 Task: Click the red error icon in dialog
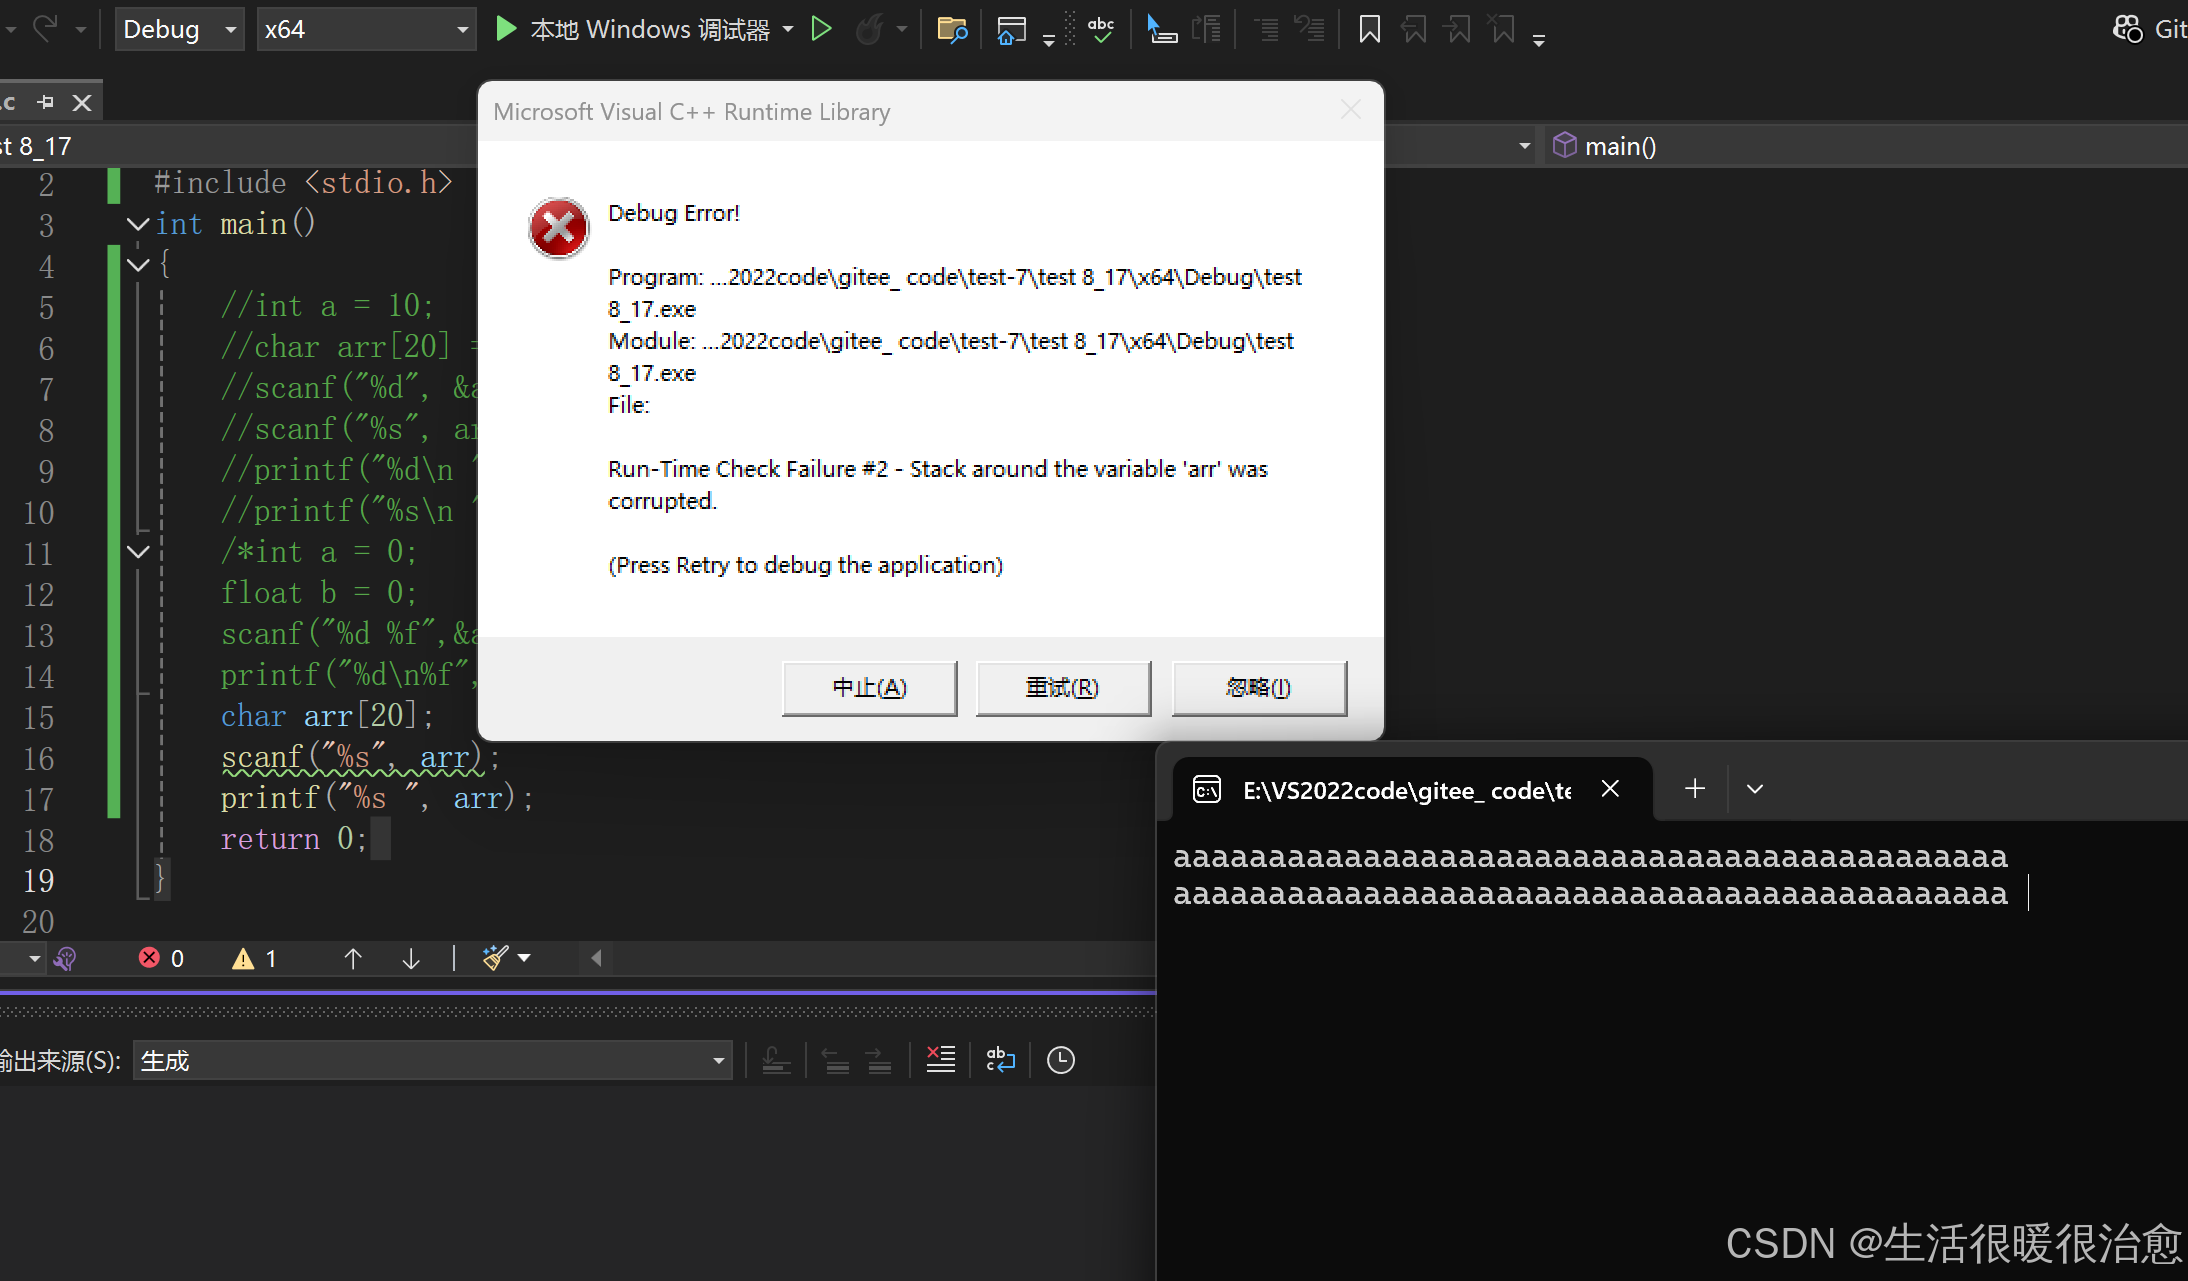(x=558, y=228)
